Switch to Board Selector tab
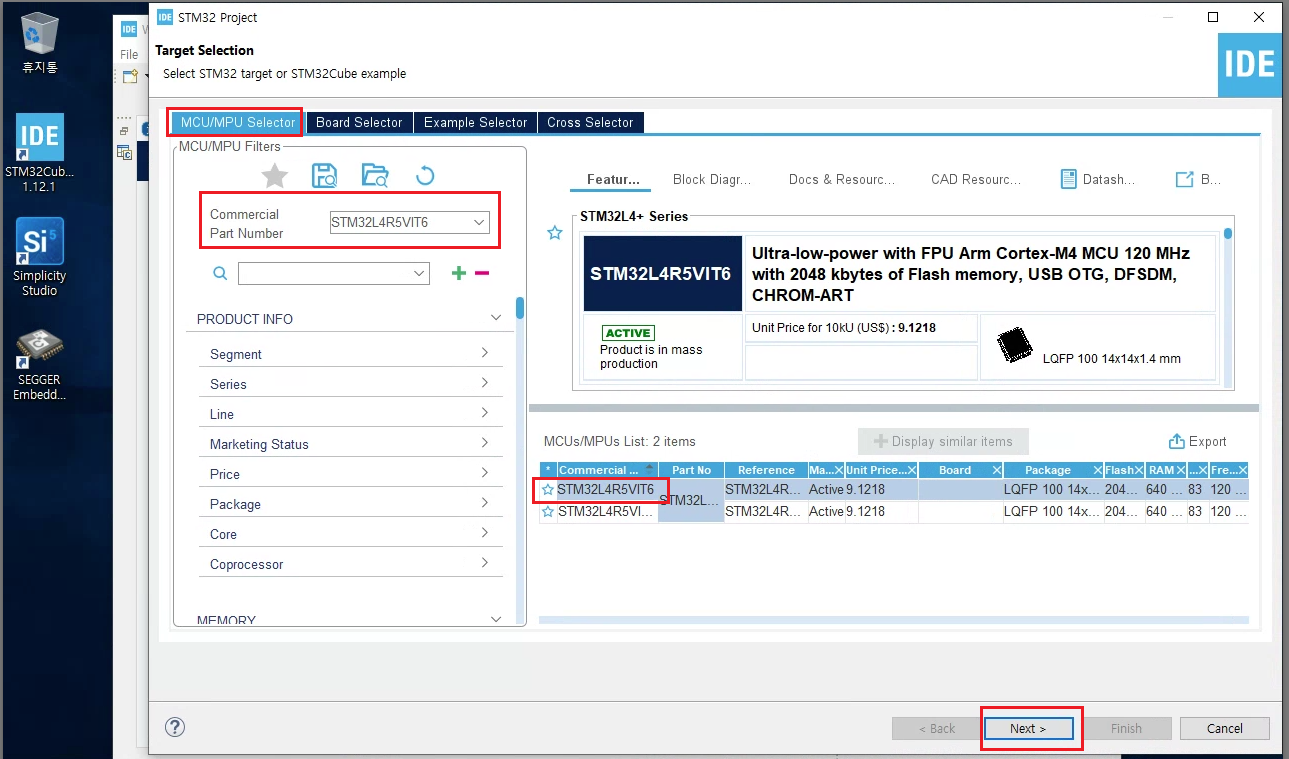This screenshot has height=759, width=1289. click(x=359, y=122)
